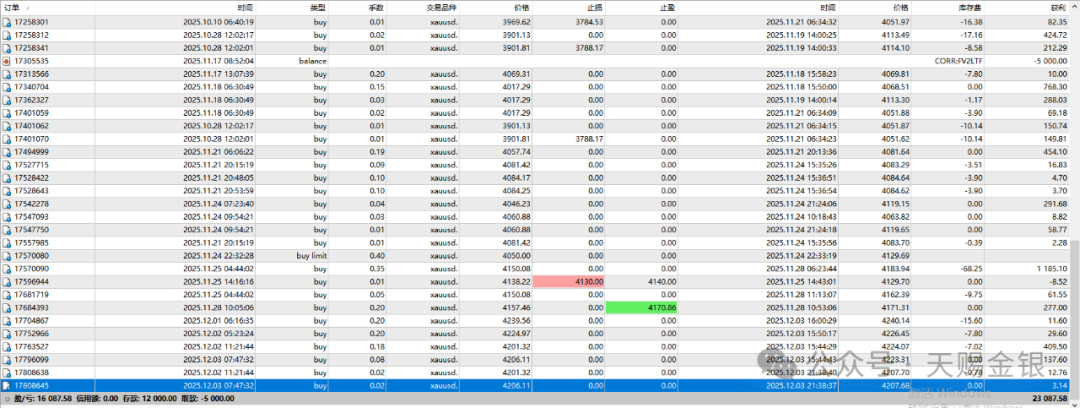Click the close price 4183.94
The height and width of the screenshot is (408, 1080).
895,269
